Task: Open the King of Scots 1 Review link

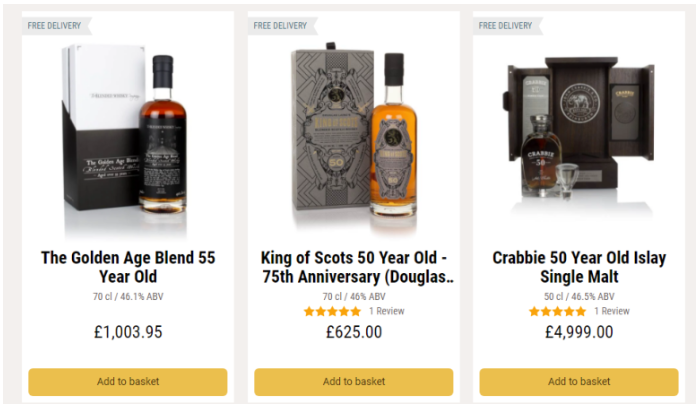Action: [387, 311]
